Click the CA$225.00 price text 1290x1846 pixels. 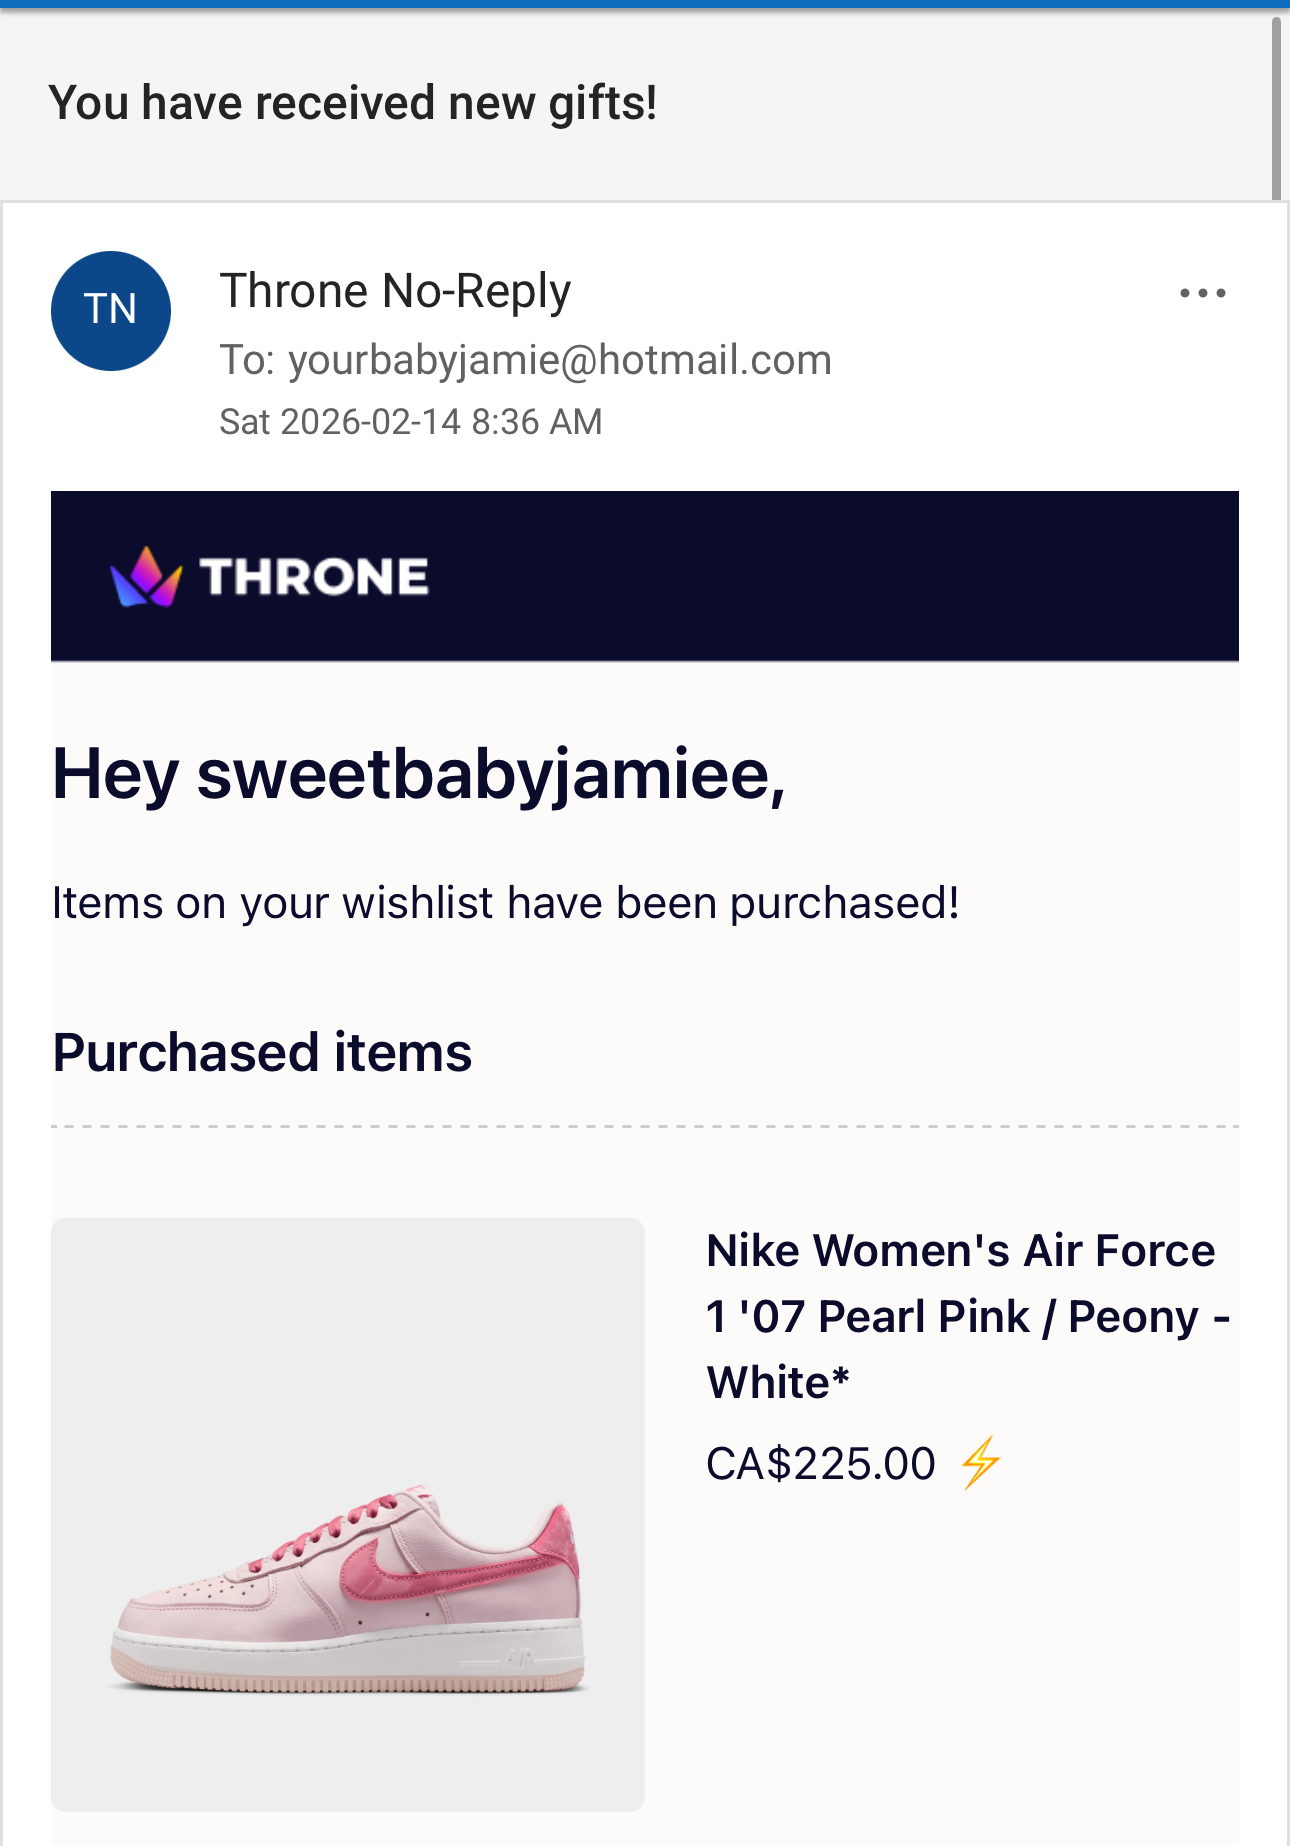coord(821,1464)
